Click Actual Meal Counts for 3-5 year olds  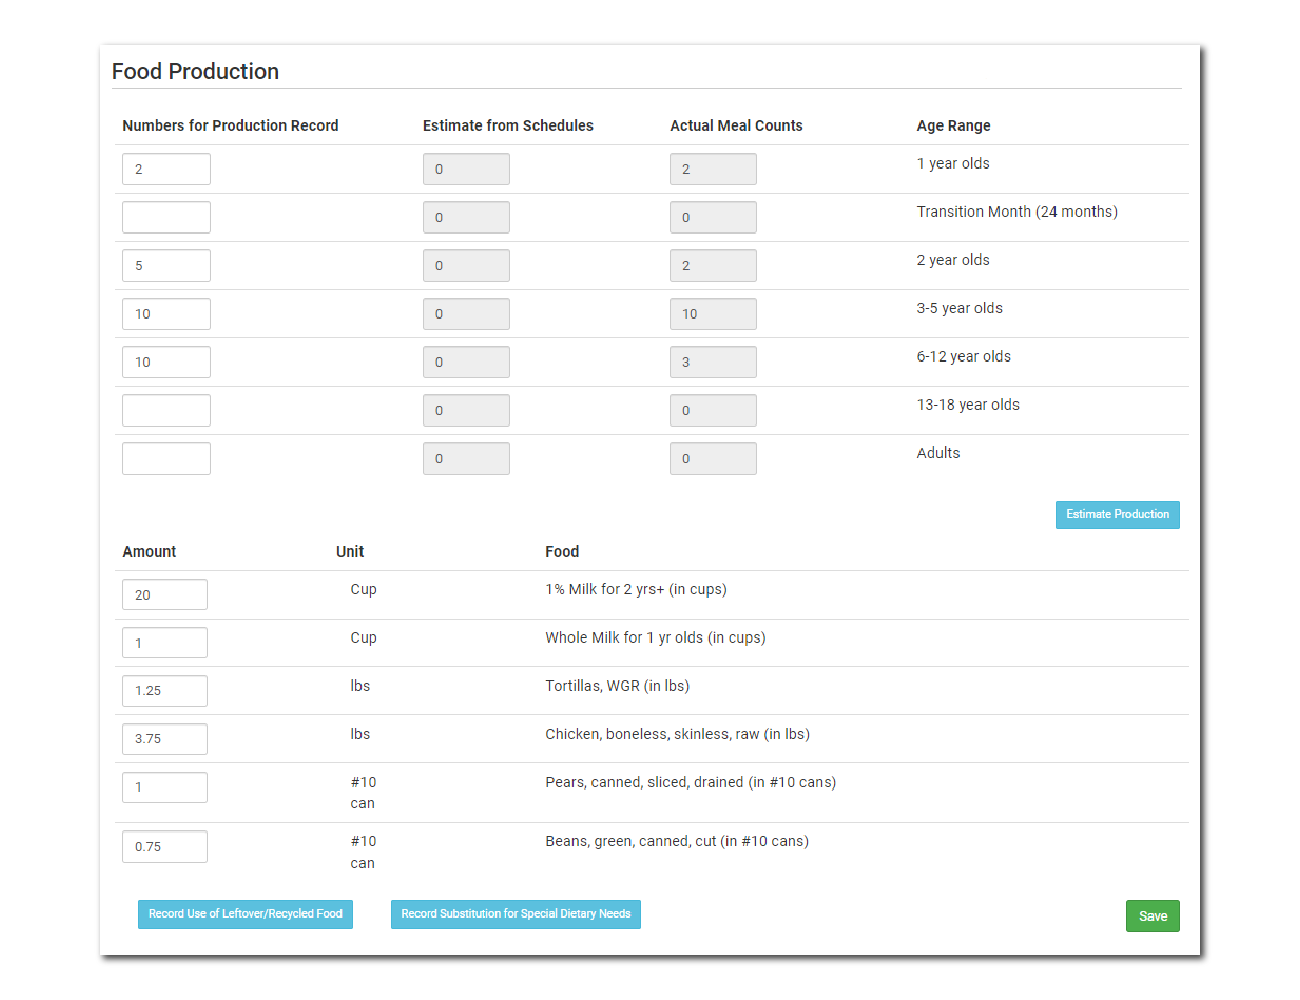coord(713,314)
